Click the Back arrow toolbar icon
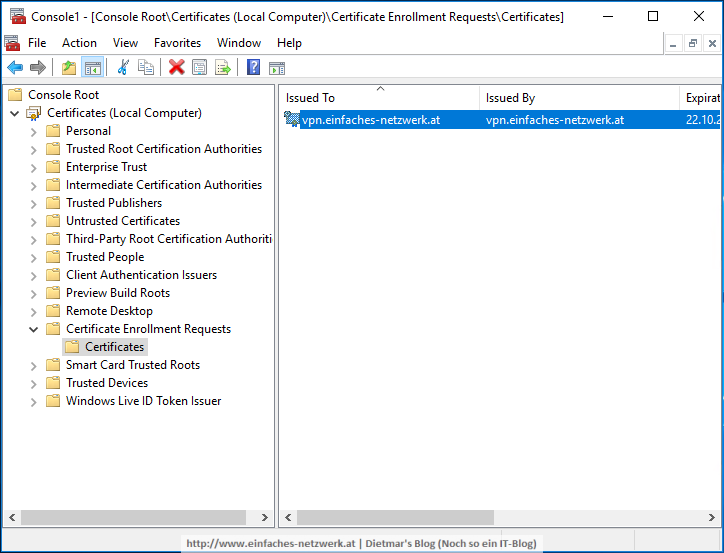 (15, 68)
